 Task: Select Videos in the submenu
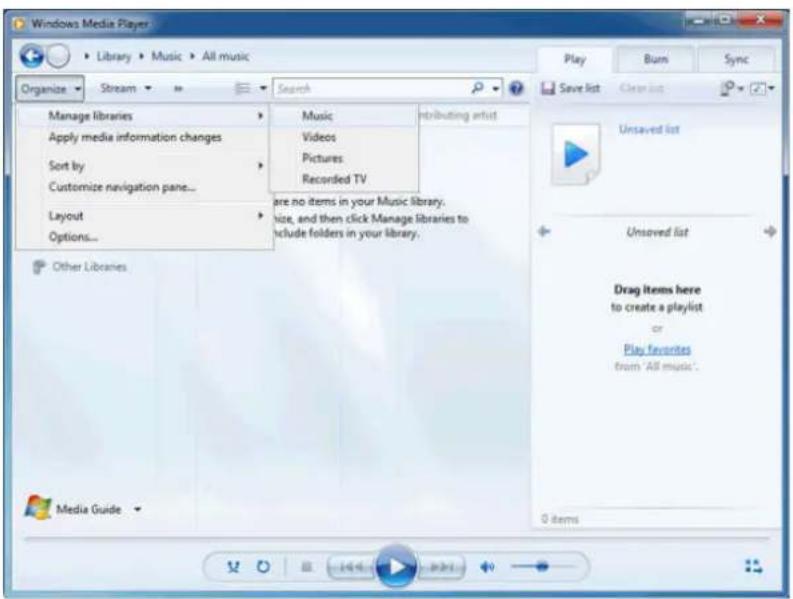344,137
